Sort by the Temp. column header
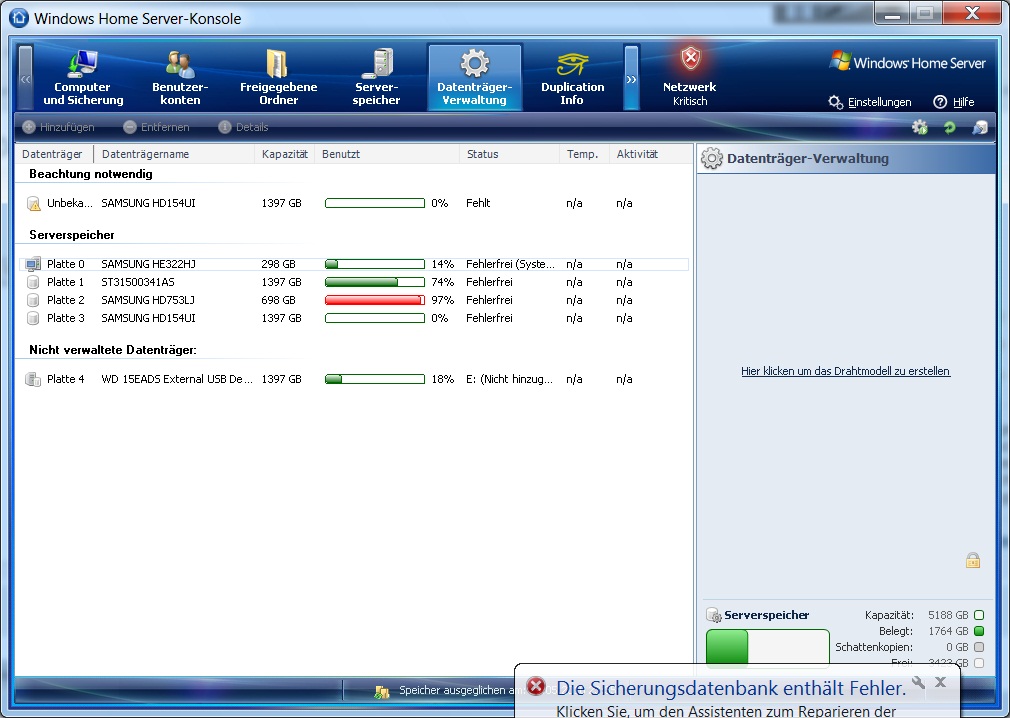Image resolution: width=1010 pixels, height=718 pixels. click(x=584, y=154)
